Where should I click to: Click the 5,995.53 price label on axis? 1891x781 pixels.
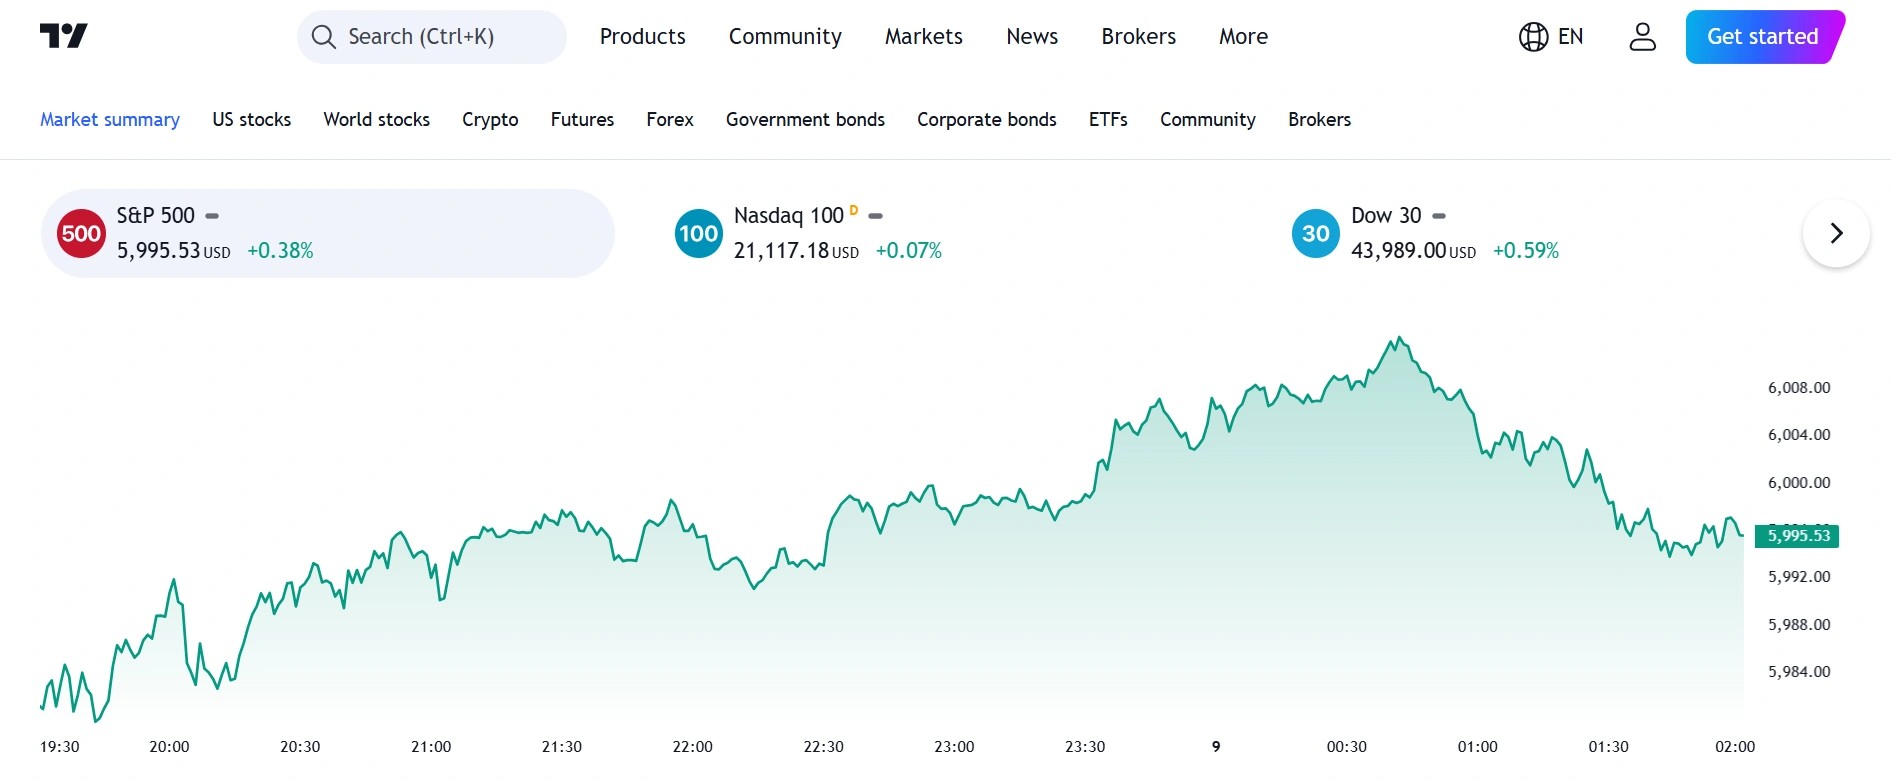click(1797, 536)
